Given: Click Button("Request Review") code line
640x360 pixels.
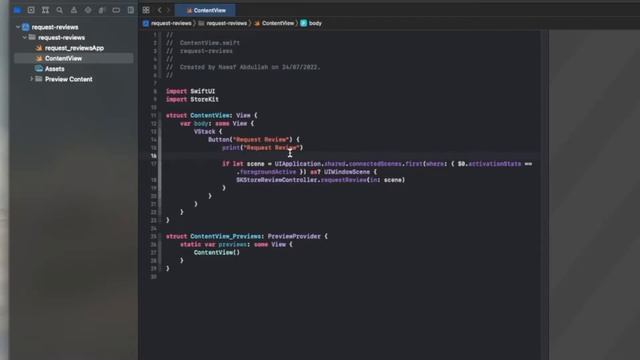Looking at the screenshot, I should pyautogui.click(x=253, y=140).
